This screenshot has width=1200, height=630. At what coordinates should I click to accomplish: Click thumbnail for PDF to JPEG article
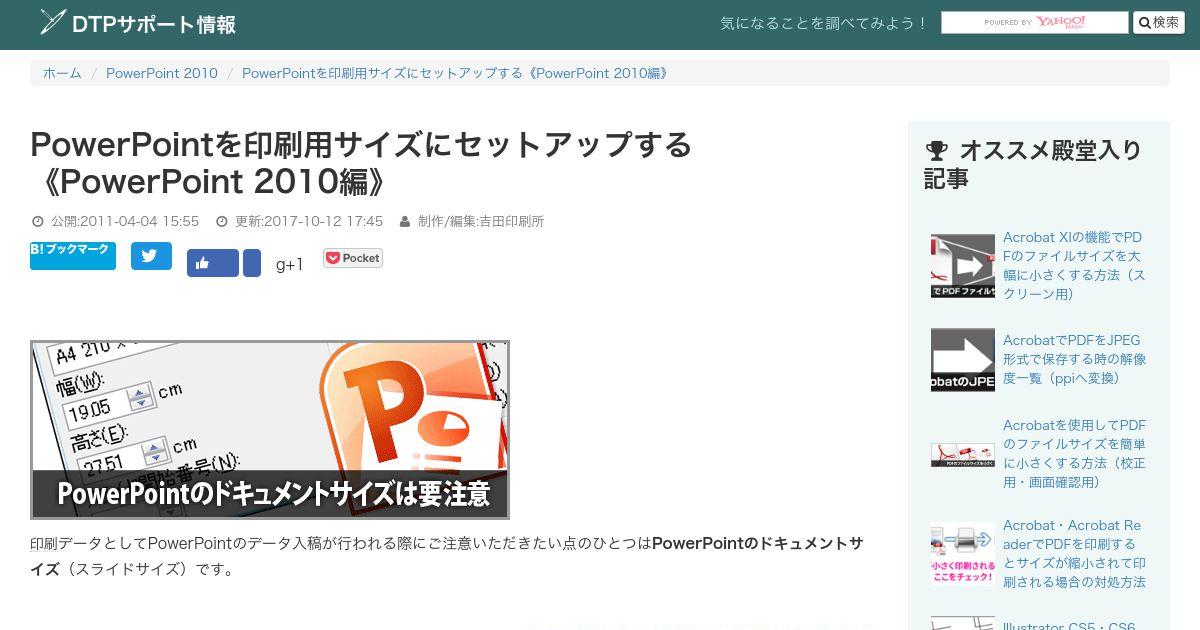tap(963, 359)
